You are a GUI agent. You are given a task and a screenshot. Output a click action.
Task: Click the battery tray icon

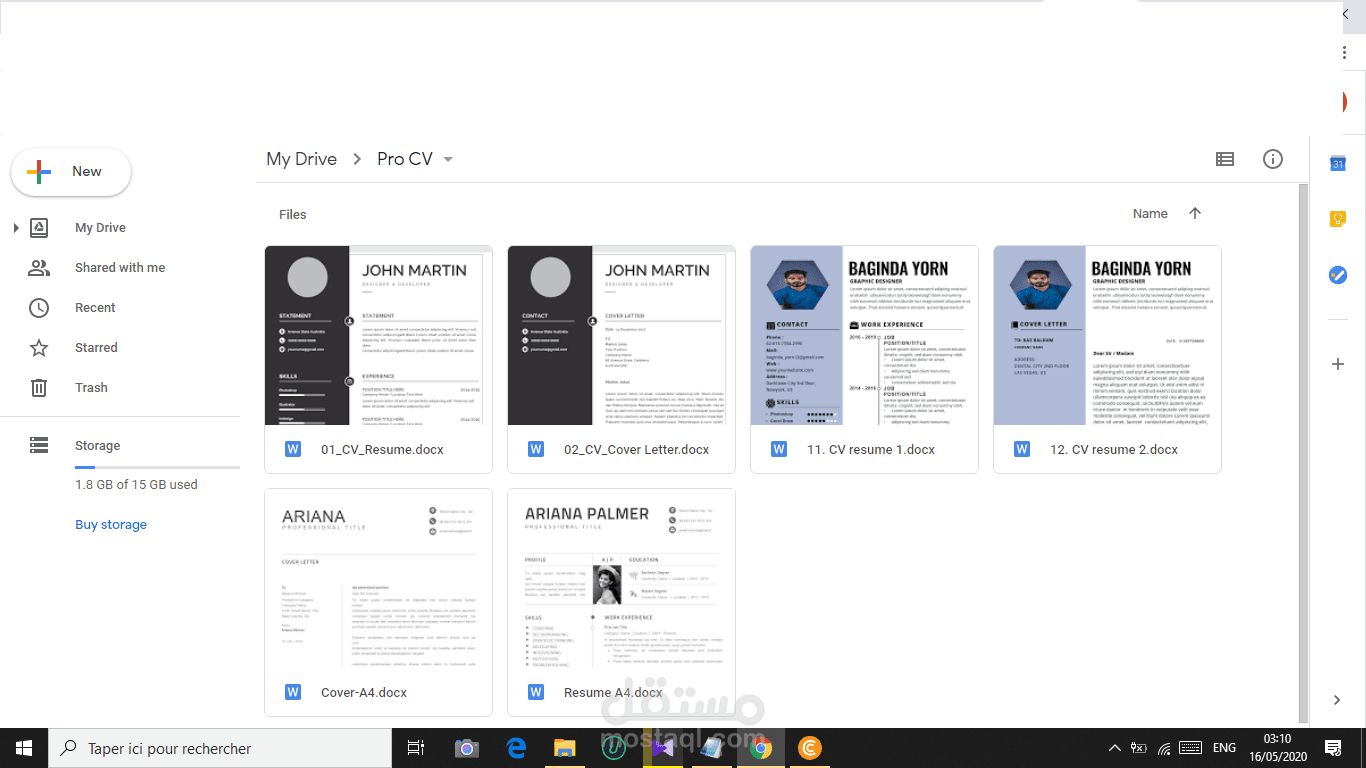point(1139,748)
